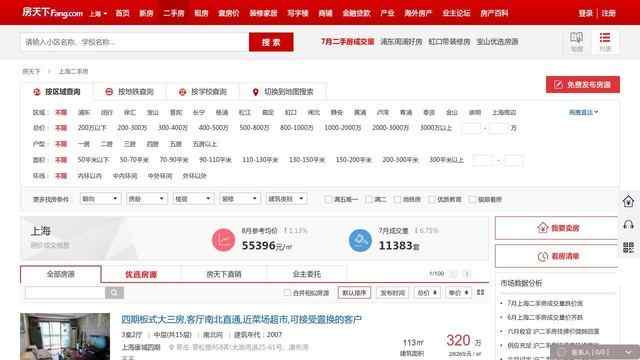Image resolution: width=640 pixels, height=360 pixels.
Task: Click the grid view icon beside sort buttons
Action: [x=480, y=292]
